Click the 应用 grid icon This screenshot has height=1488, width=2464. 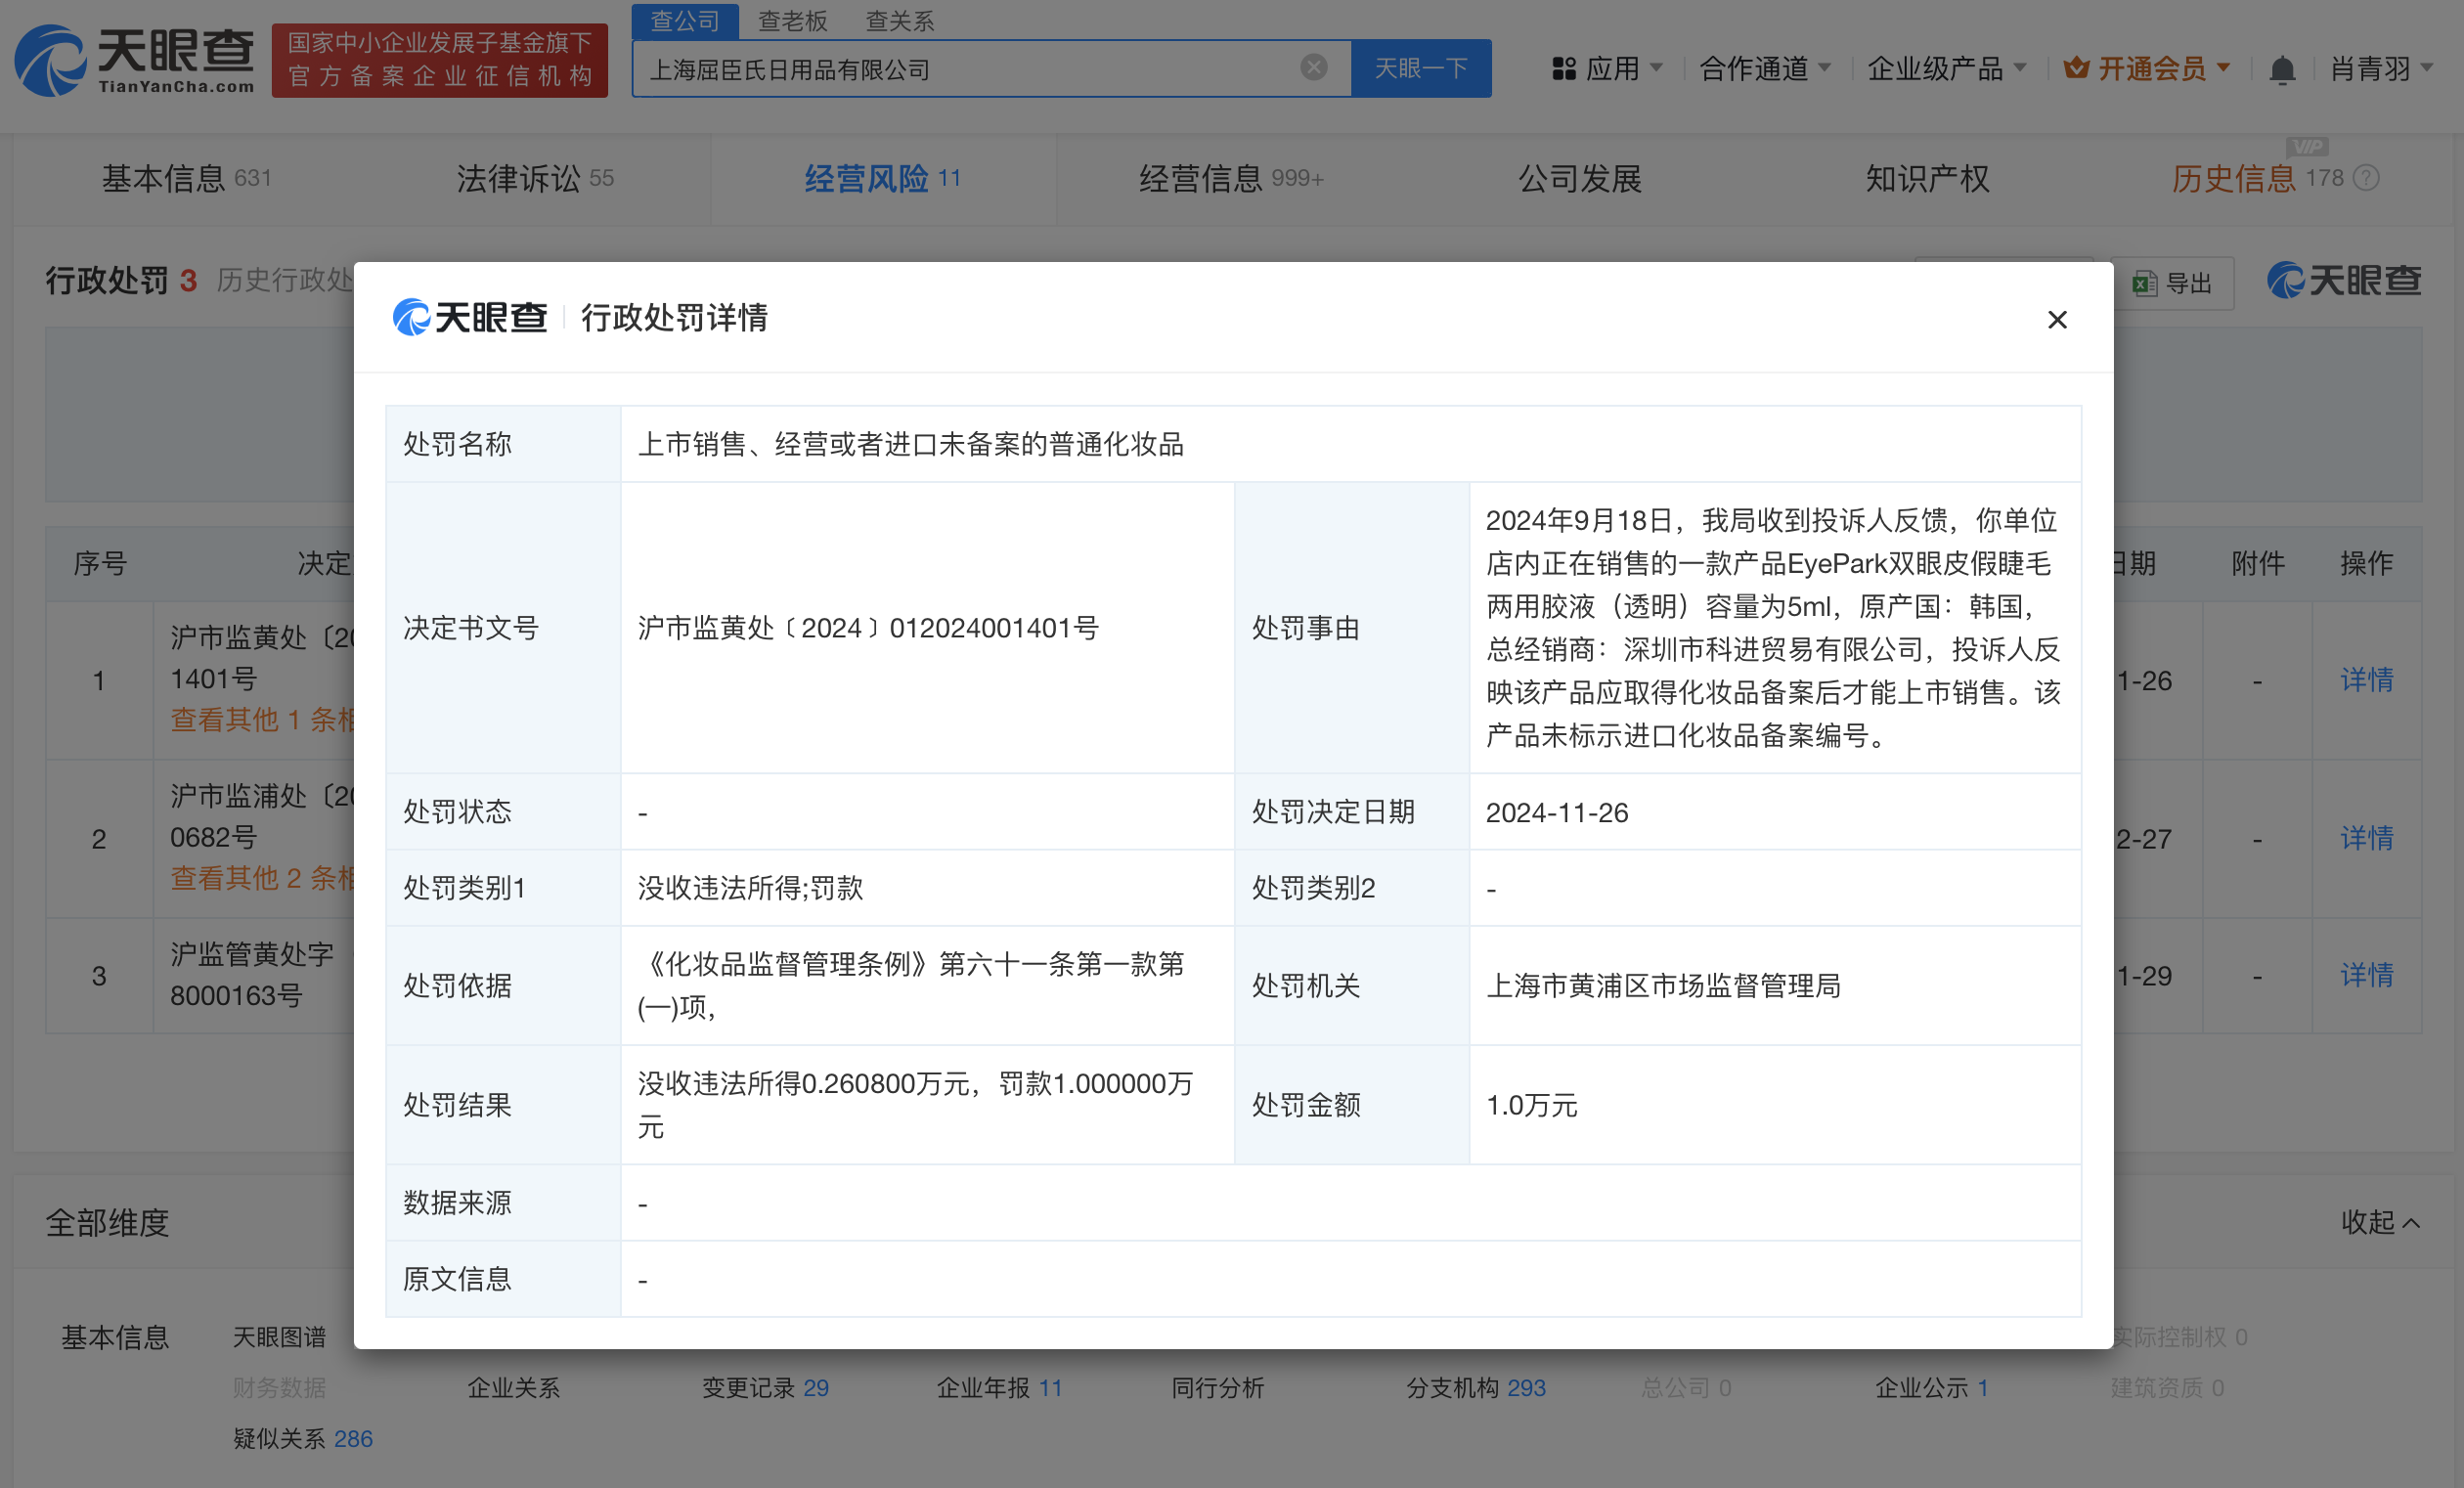click(x=1563, y=69)
